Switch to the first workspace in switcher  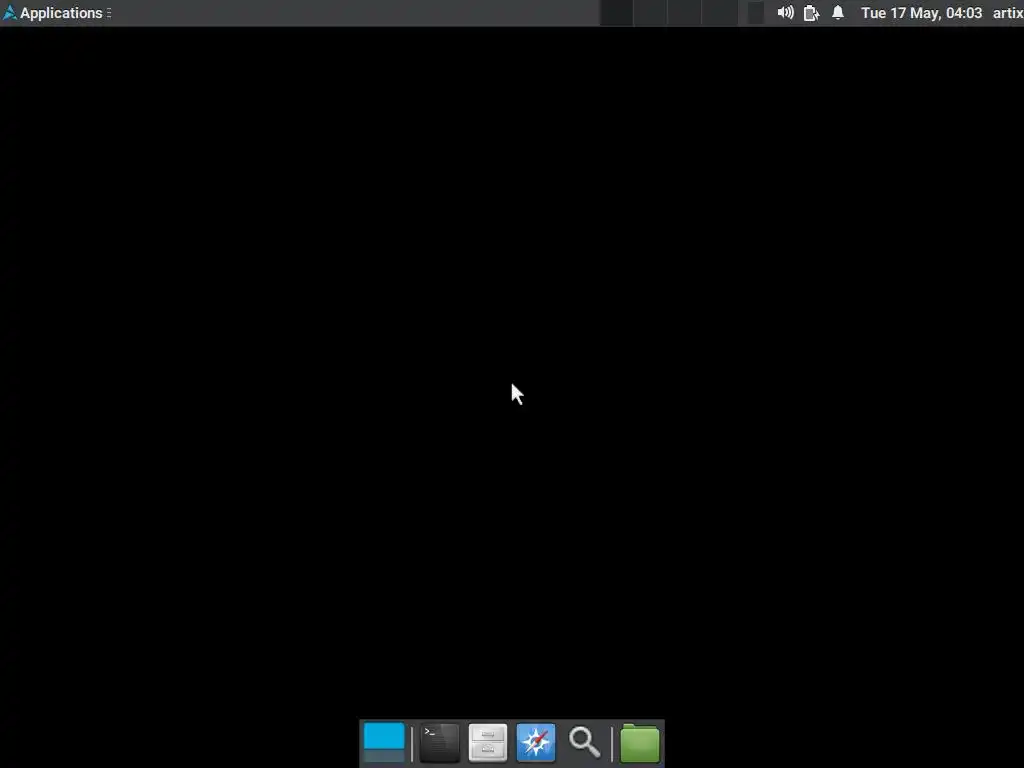click(x=616, y=13)
